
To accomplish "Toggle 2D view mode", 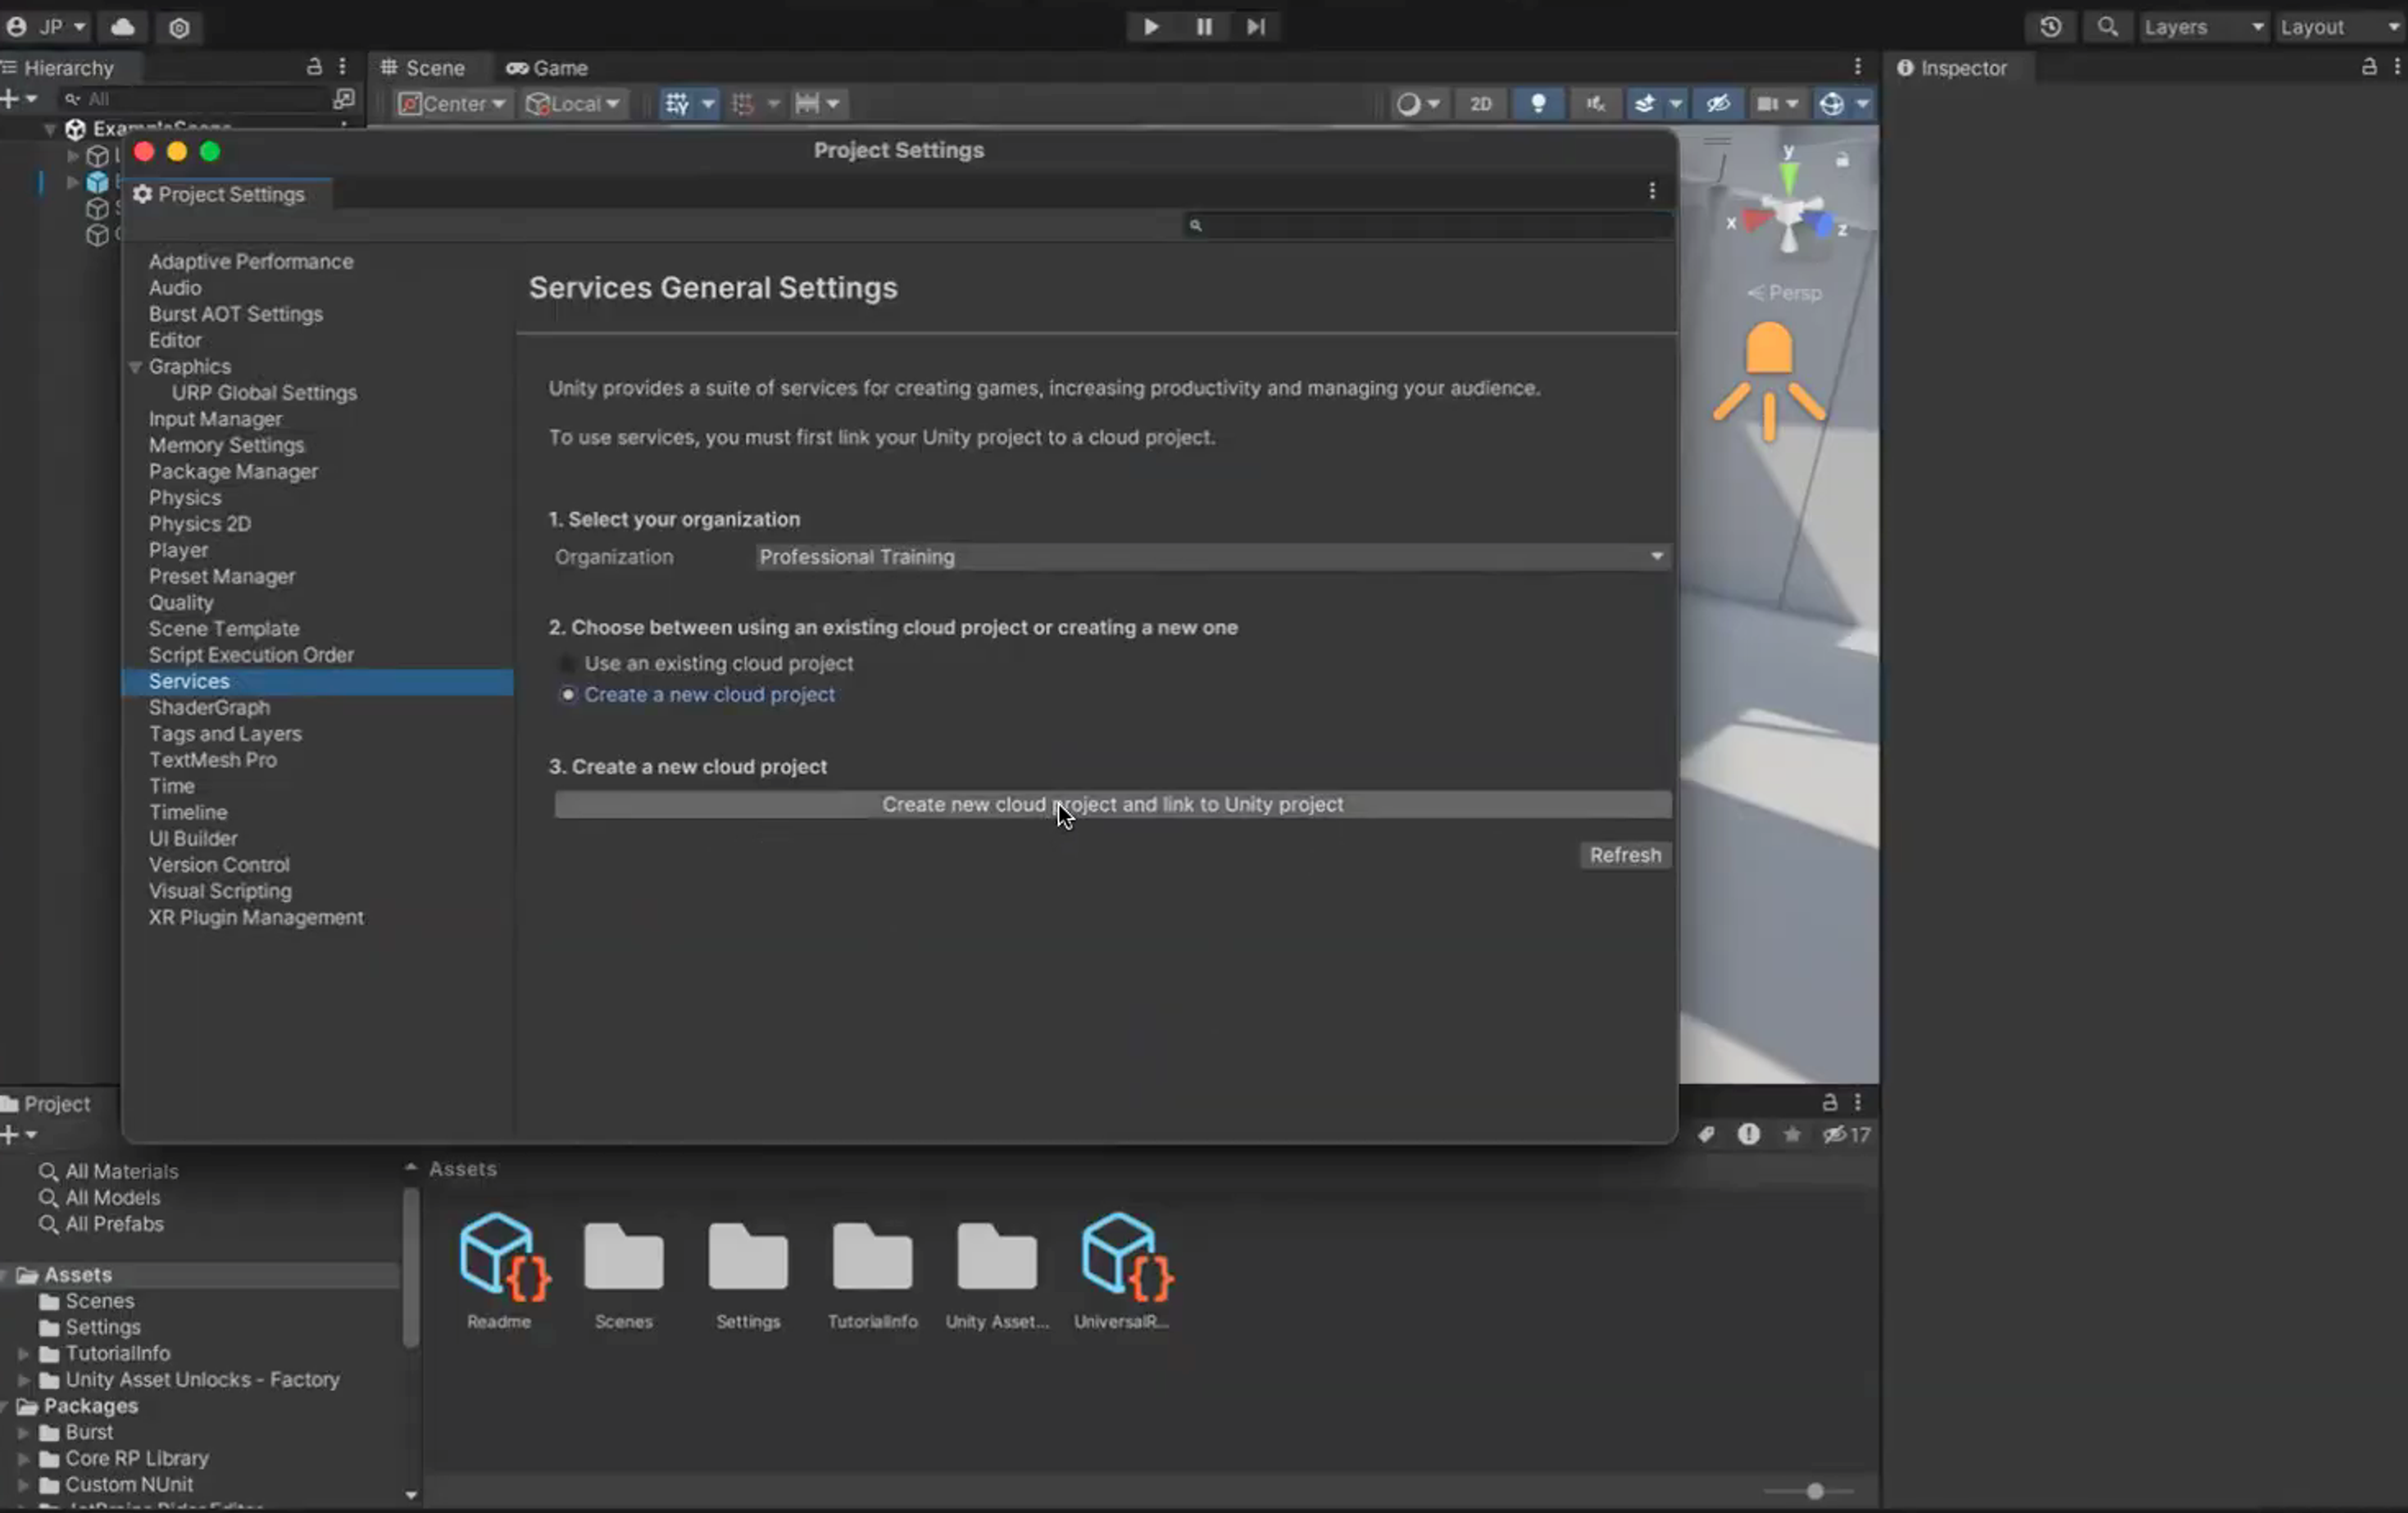I will tap(1481, 104).
